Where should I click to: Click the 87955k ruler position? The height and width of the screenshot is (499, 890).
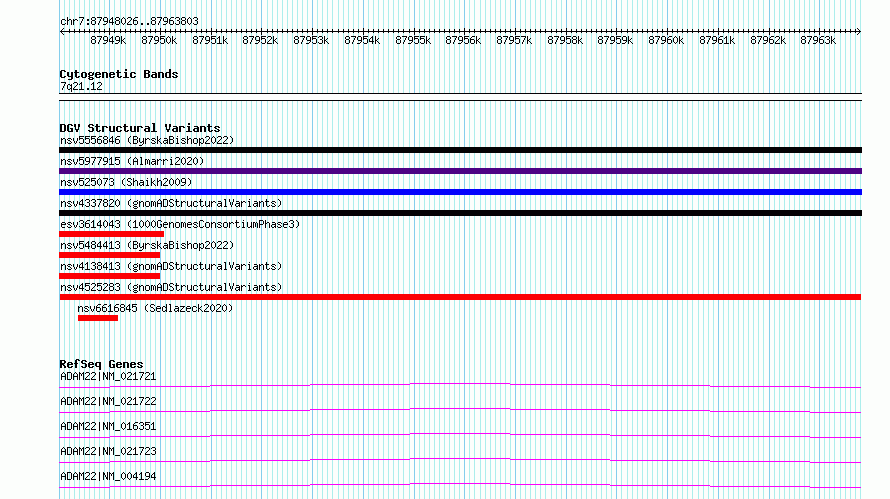[413, 40]
